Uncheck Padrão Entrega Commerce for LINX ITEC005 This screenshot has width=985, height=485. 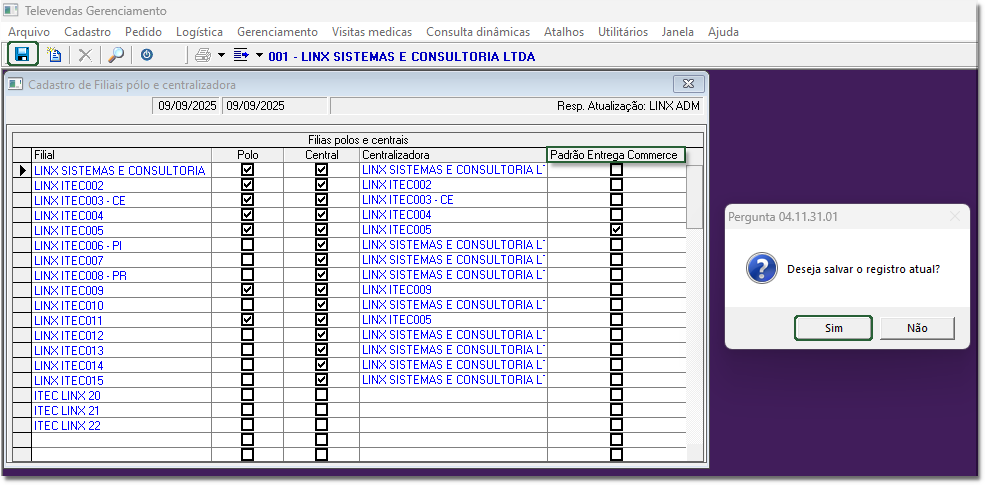(617, 230)
